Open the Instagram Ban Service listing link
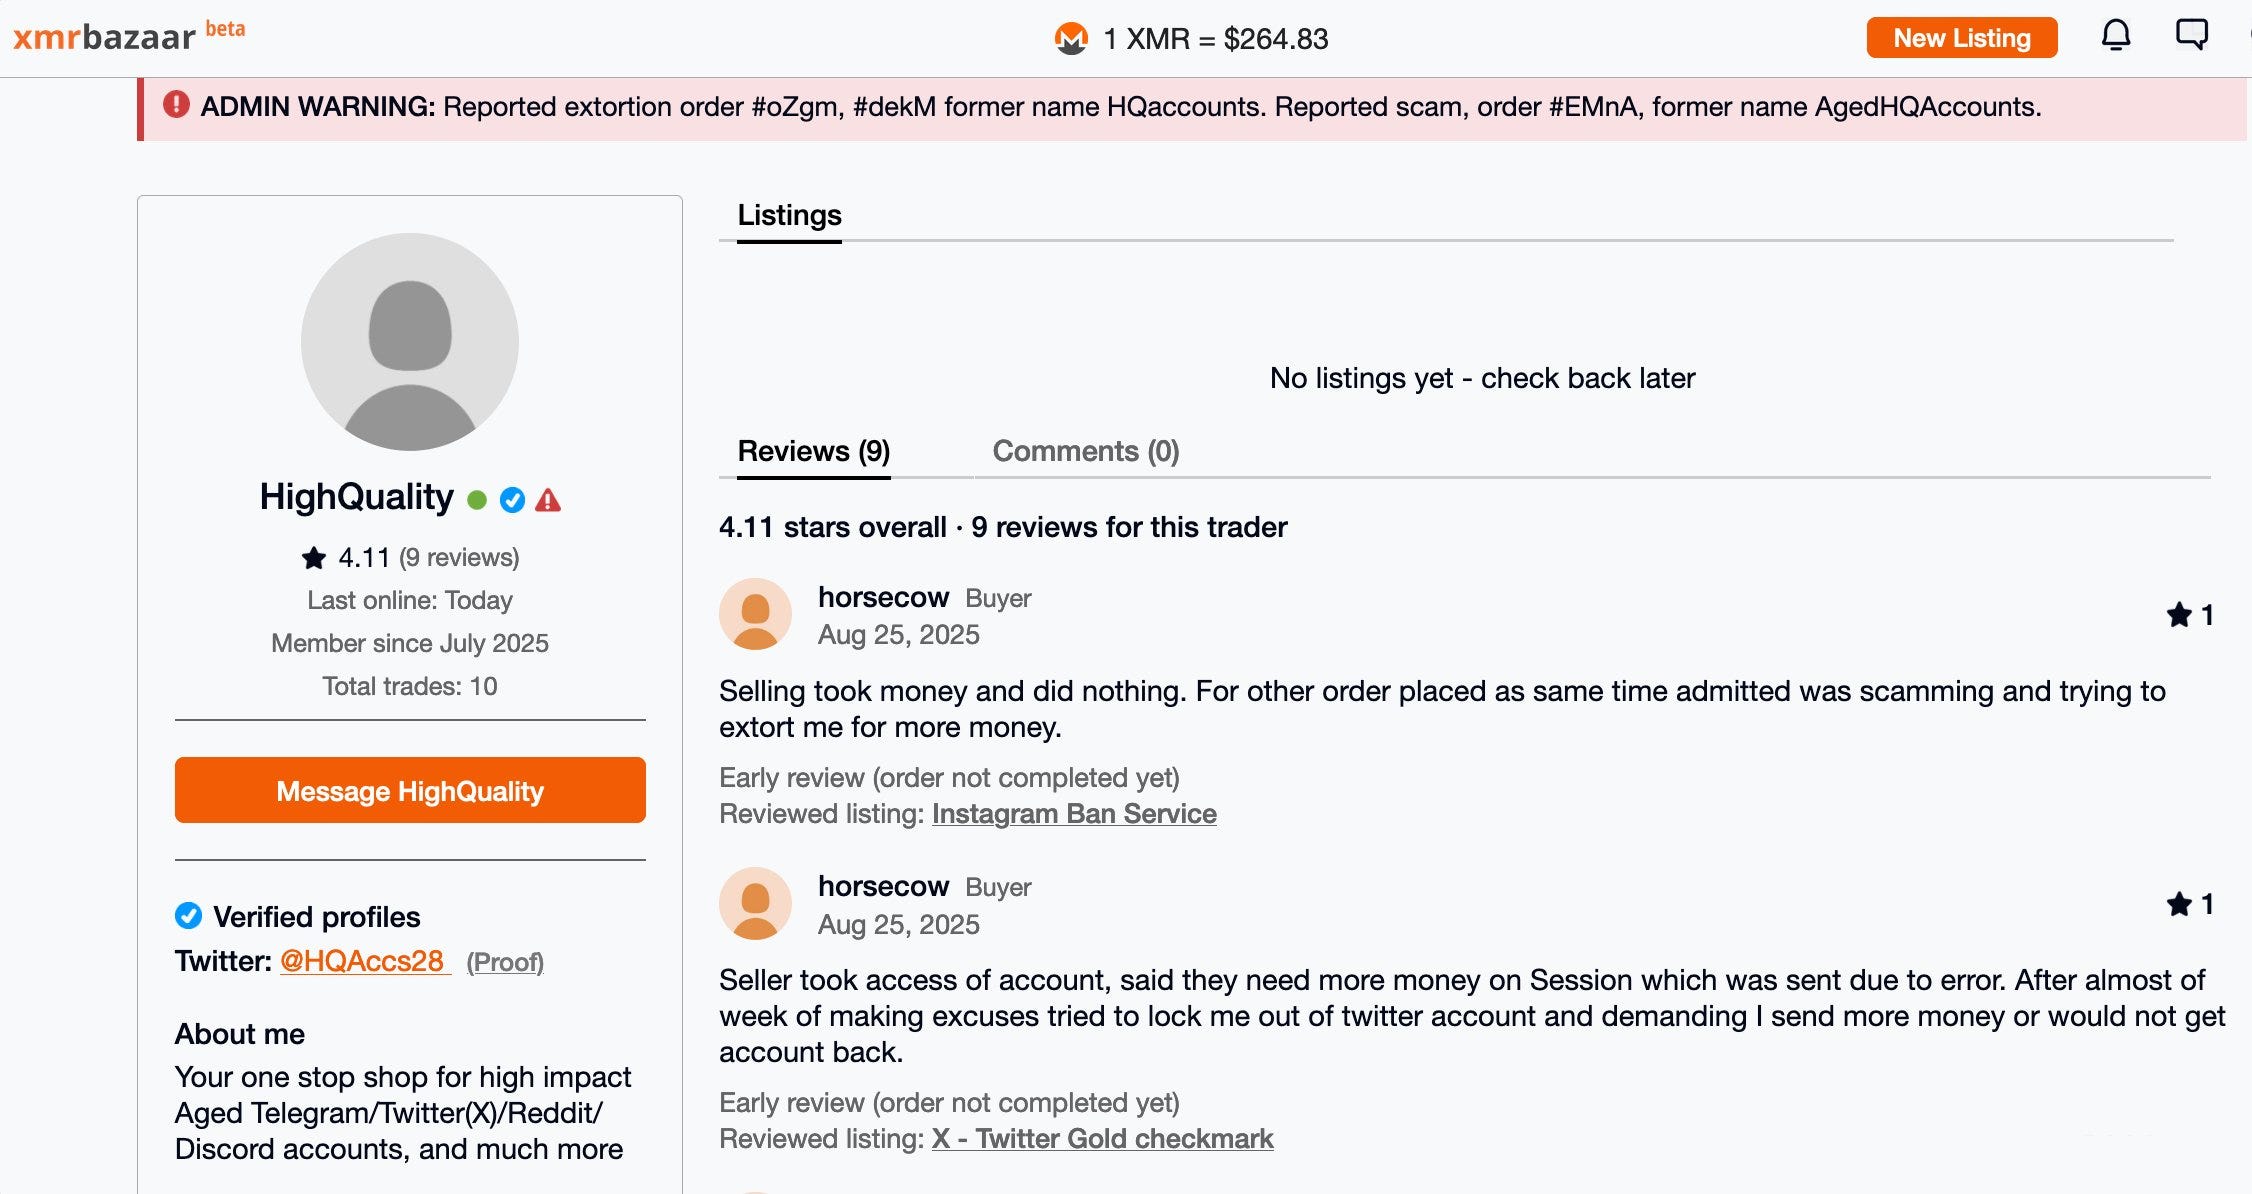Viewport: 2252px width, 1194px height. 1073,814
